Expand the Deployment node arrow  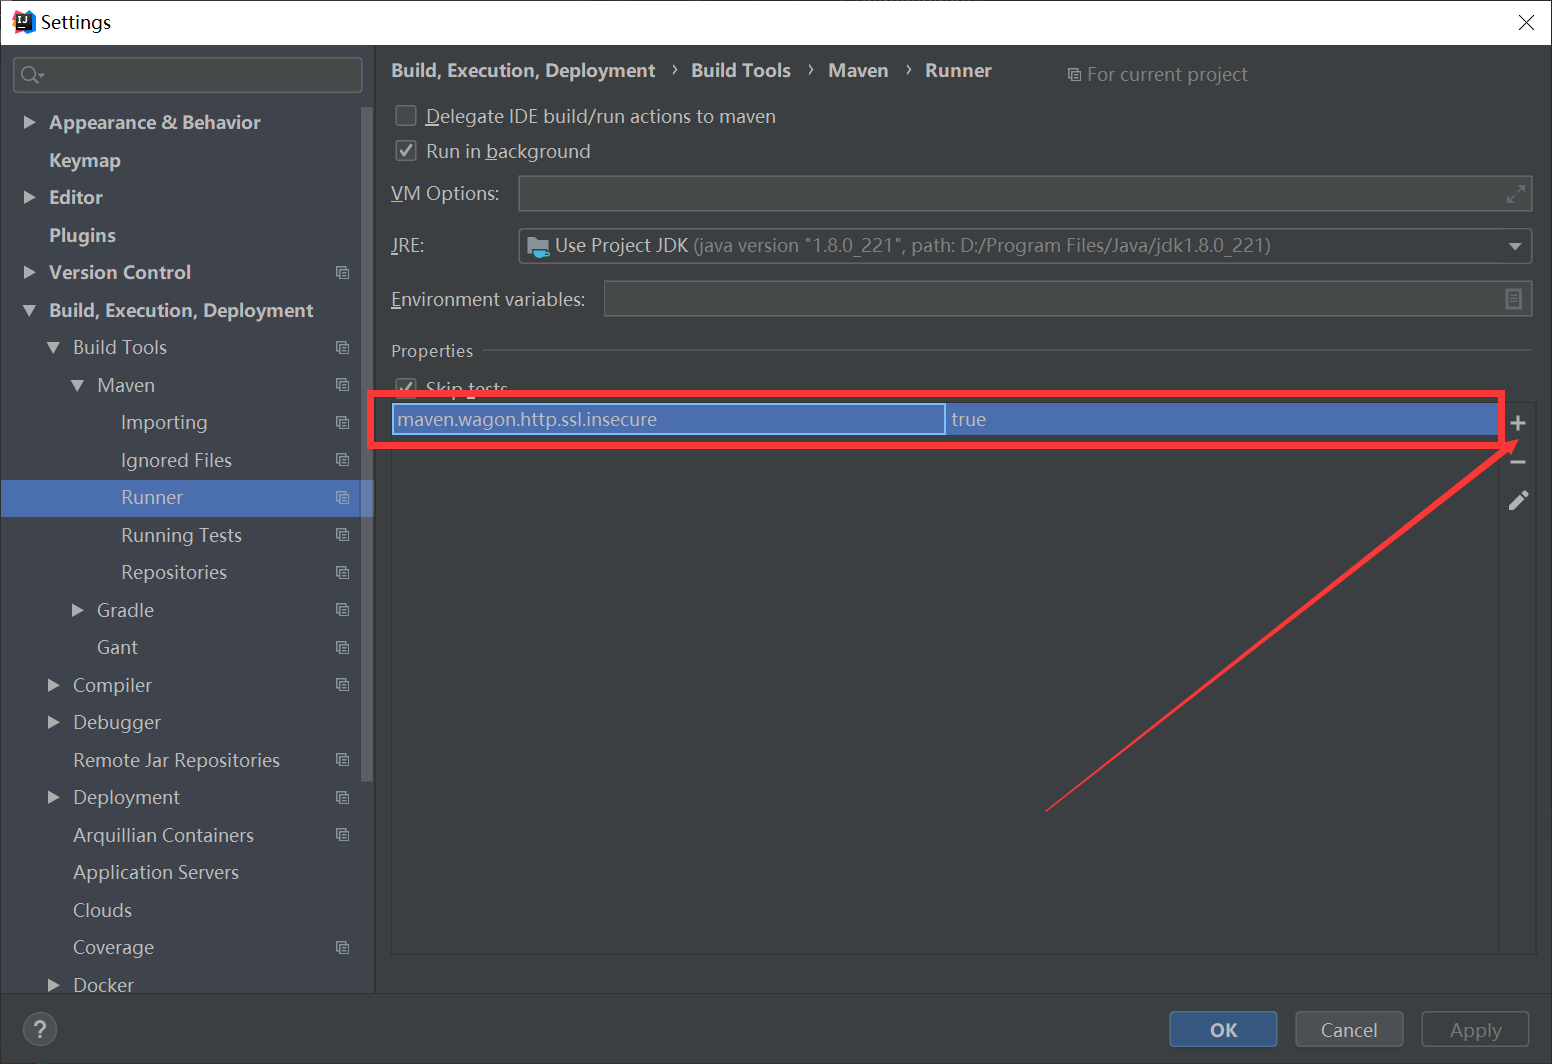click(x=54, y=797)
